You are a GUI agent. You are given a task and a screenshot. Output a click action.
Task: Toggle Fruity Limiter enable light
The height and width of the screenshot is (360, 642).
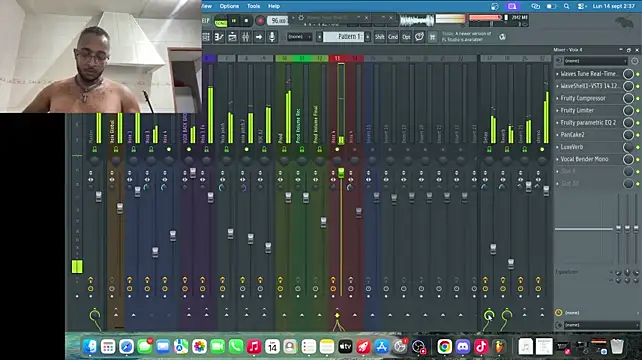point(637,111)
